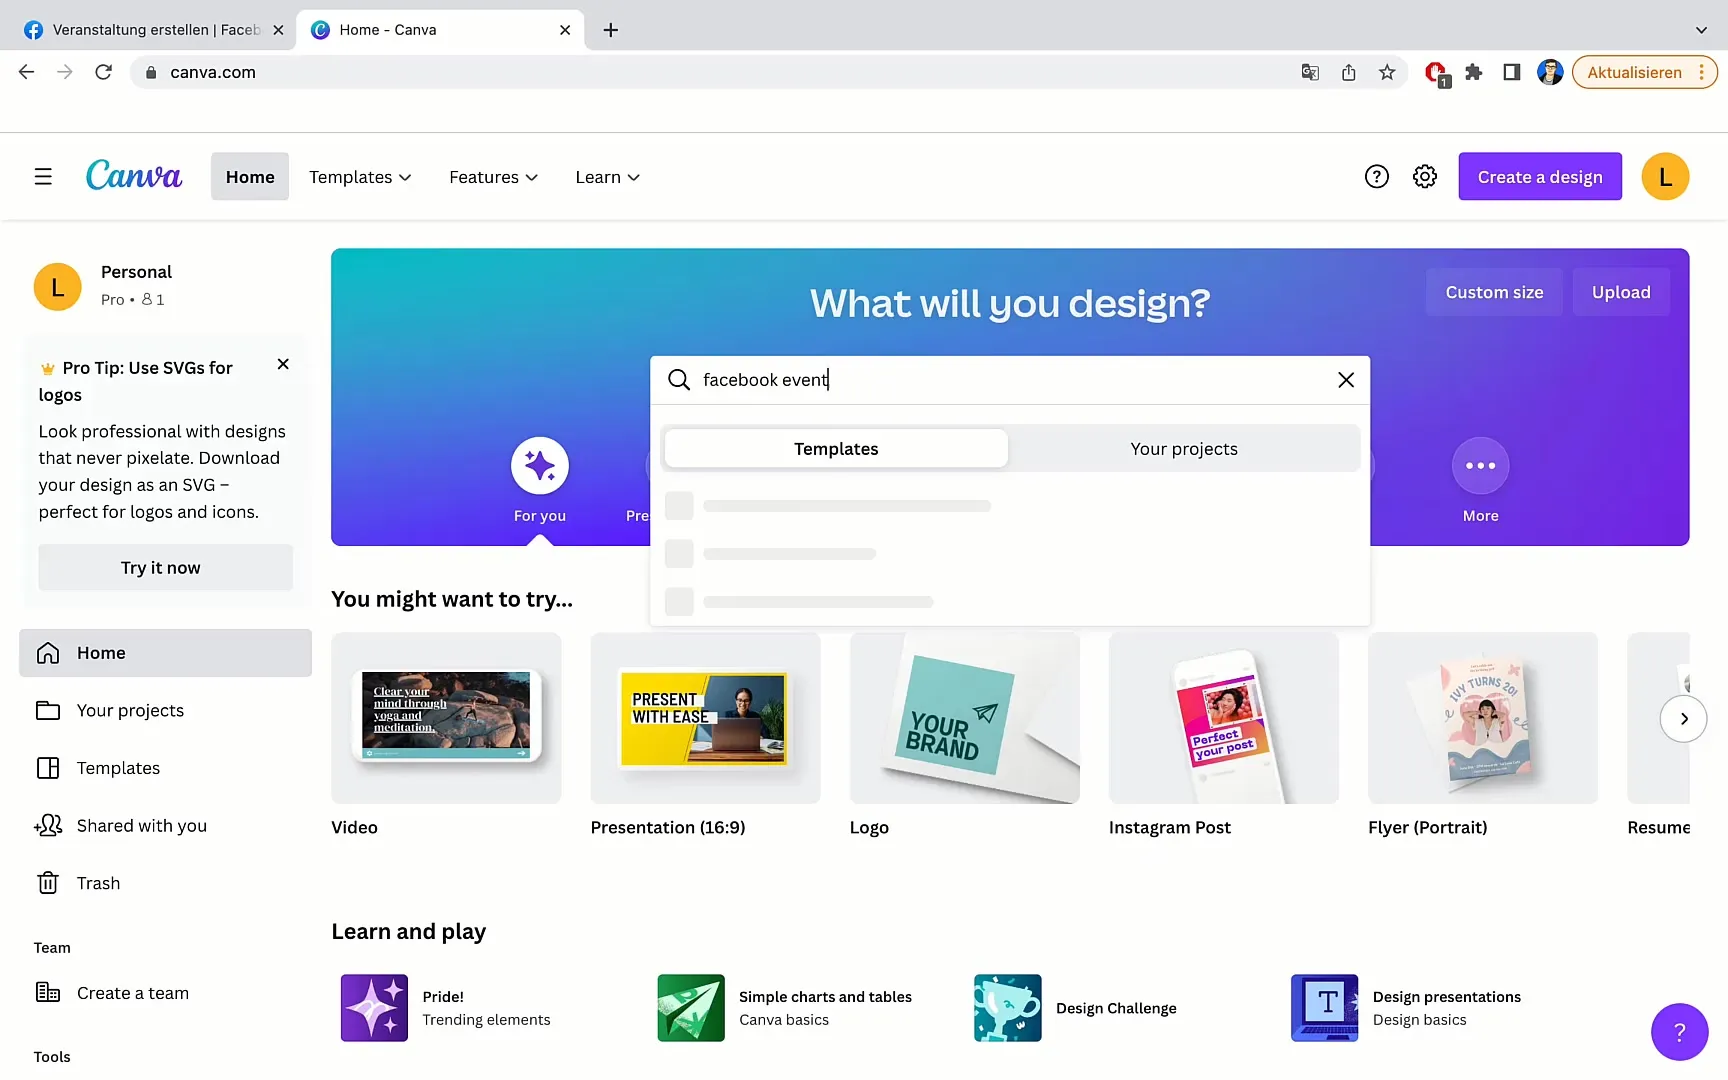Select Home in the top navigation
The image size is (1728, 1080).
(x=250, y=177)
